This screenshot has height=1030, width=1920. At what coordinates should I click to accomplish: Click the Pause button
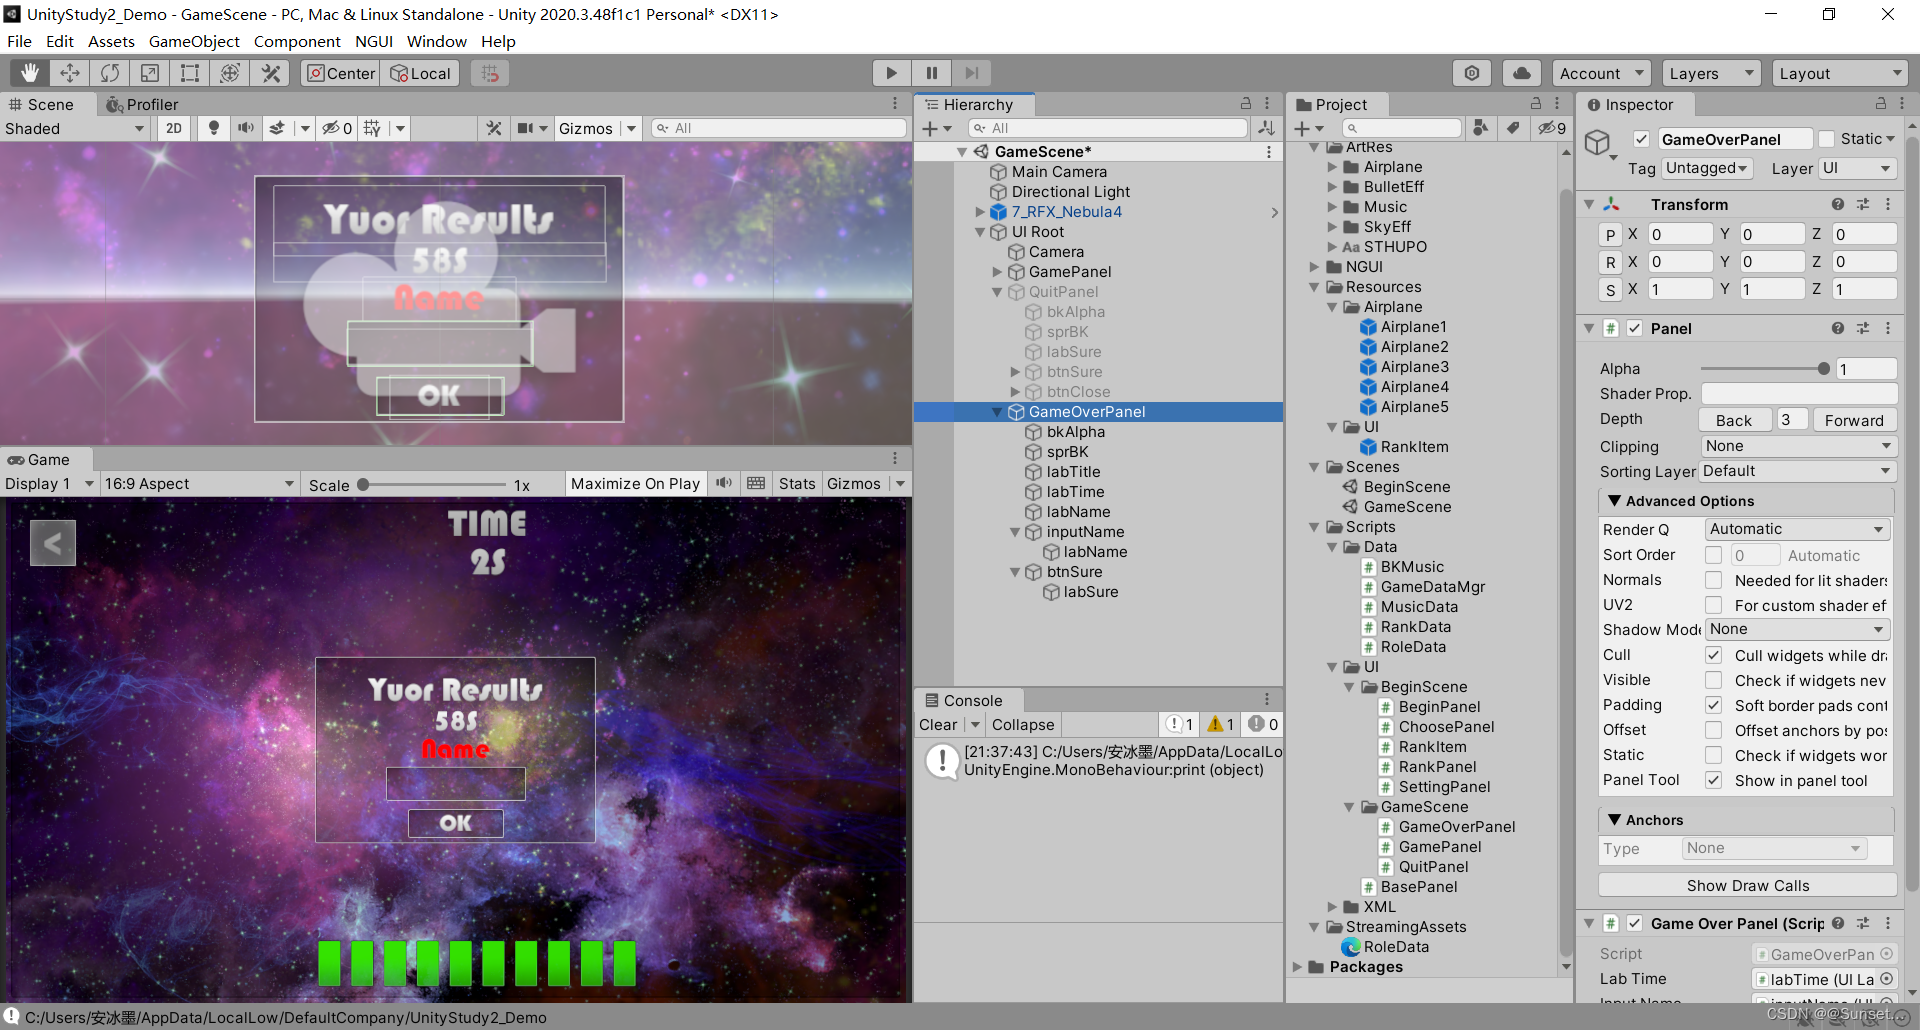tap(931, 73)
